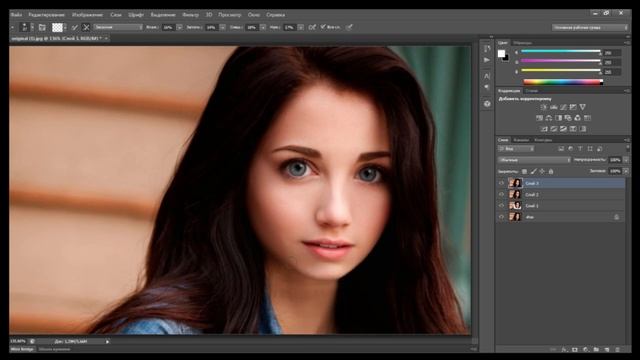
Task: Click the black background color swatch
Action: 506,58
